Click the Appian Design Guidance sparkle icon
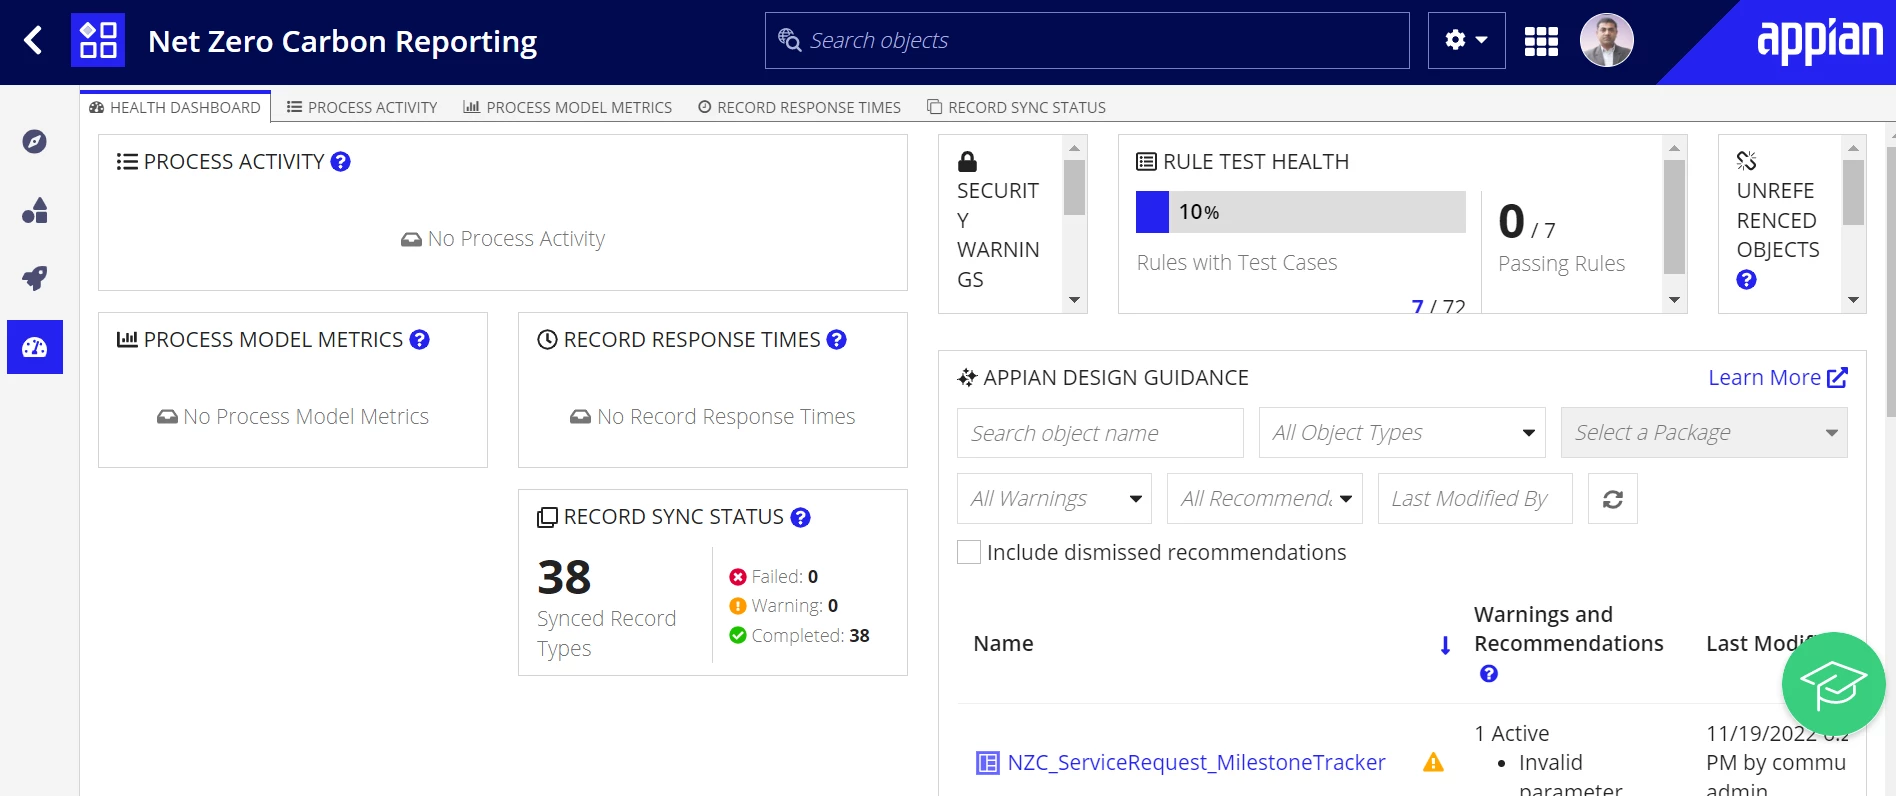 pos(967,378)
